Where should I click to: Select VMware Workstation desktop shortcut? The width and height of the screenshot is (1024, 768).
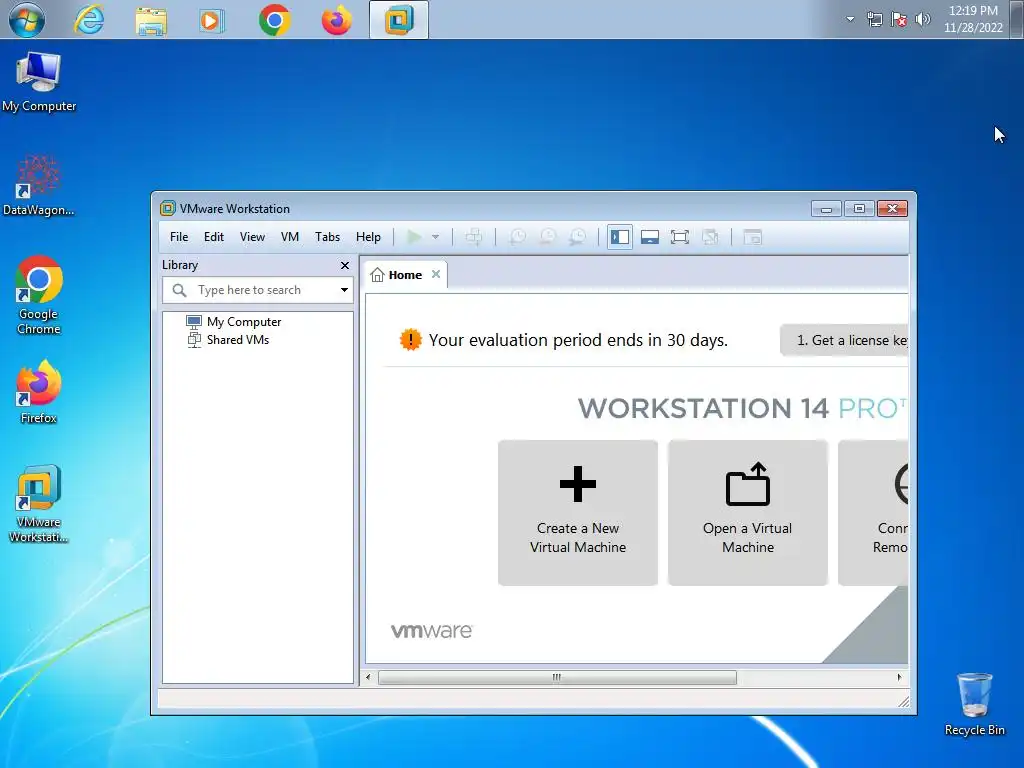tap(39, 504)
